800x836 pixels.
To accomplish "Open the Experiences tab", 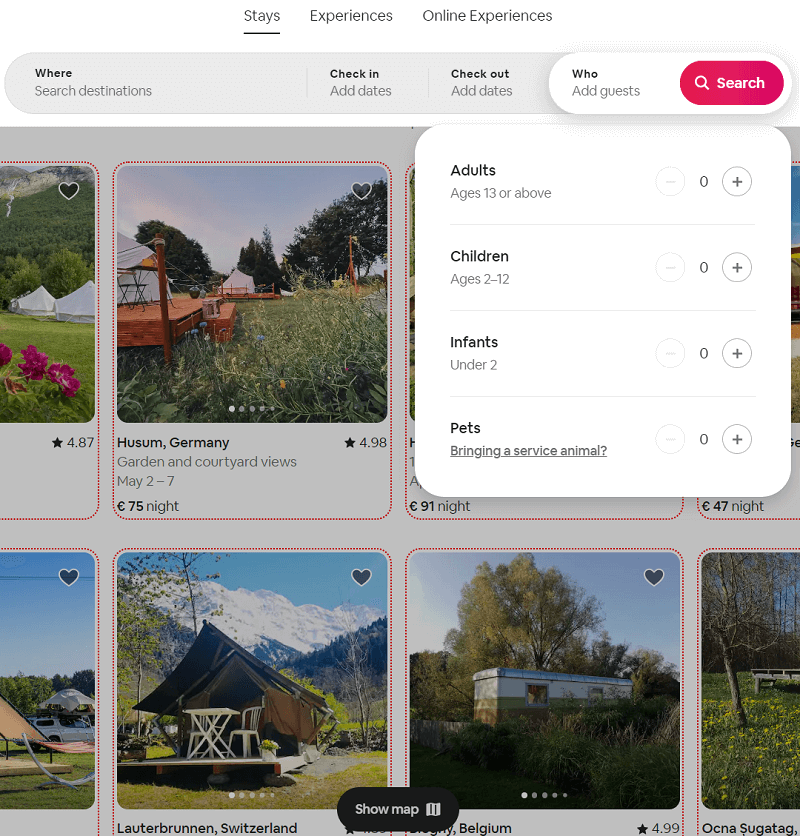I will pyautogui.click(x=351, y=16).
